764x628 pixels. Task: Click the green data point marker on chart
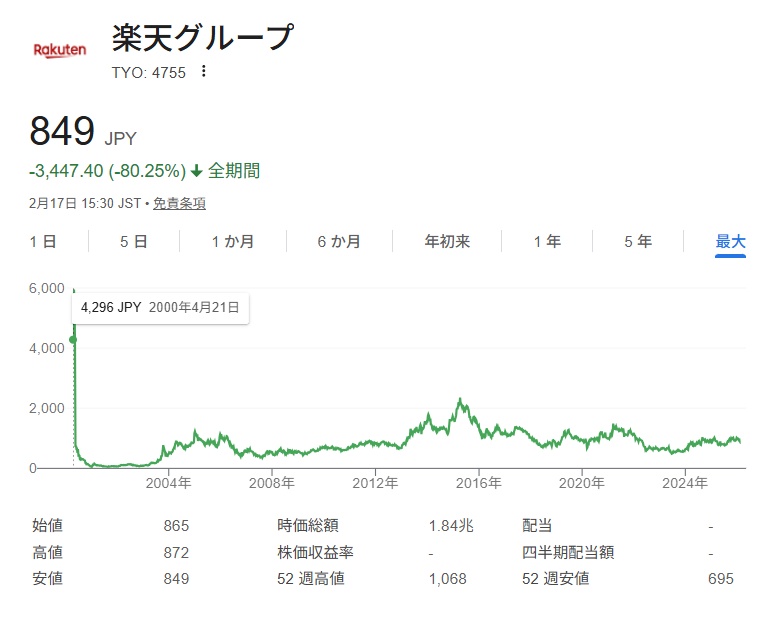tap(73, 340)
